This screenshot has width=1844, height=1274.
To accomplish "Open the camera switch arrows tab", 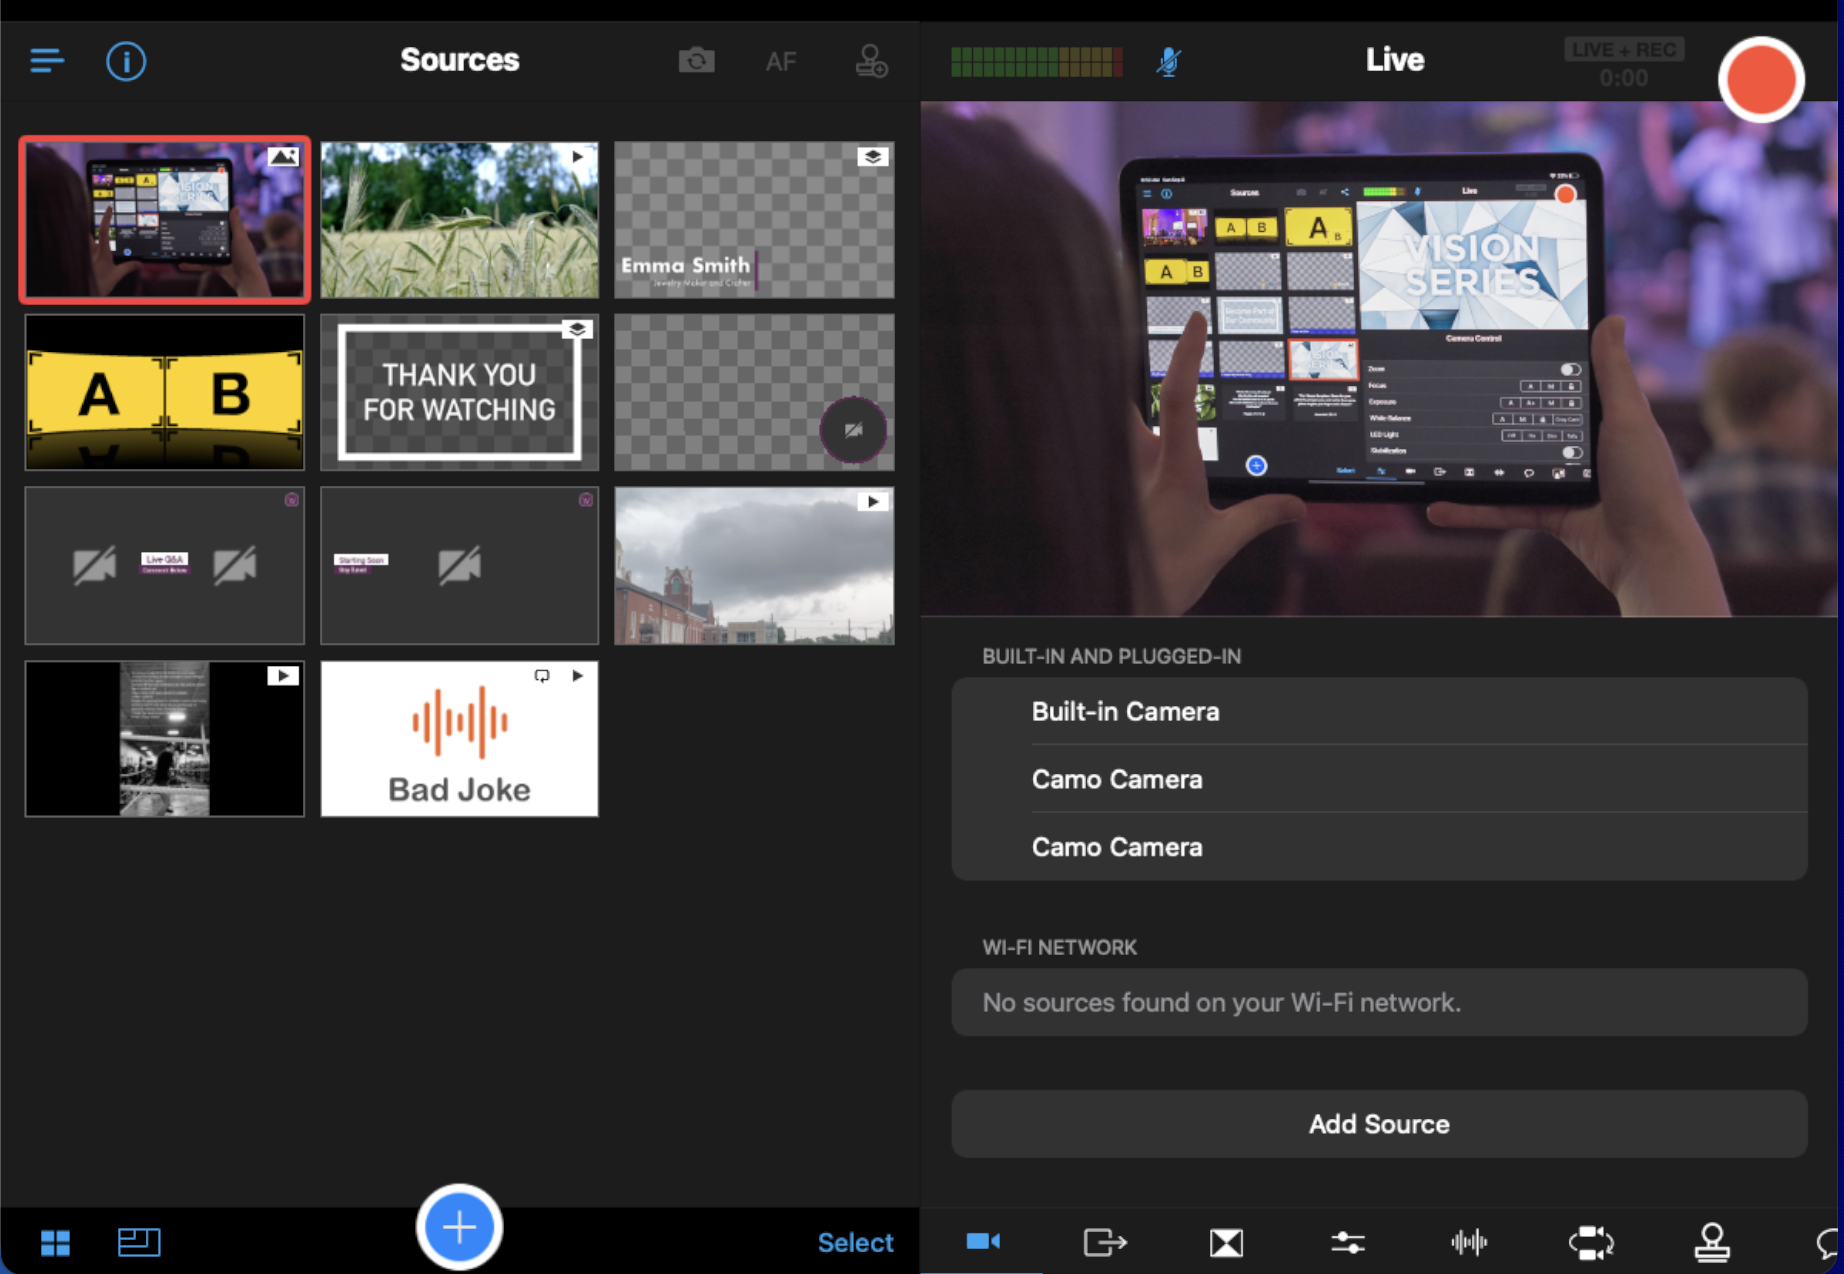I will point(1591,1242).
